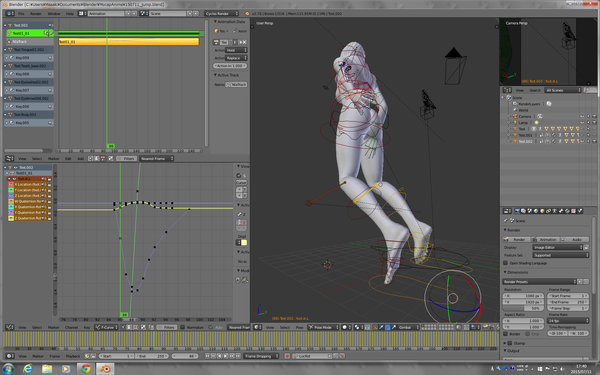Click the NLA editor type icon
600x375 pixels.
coord(10,158)
